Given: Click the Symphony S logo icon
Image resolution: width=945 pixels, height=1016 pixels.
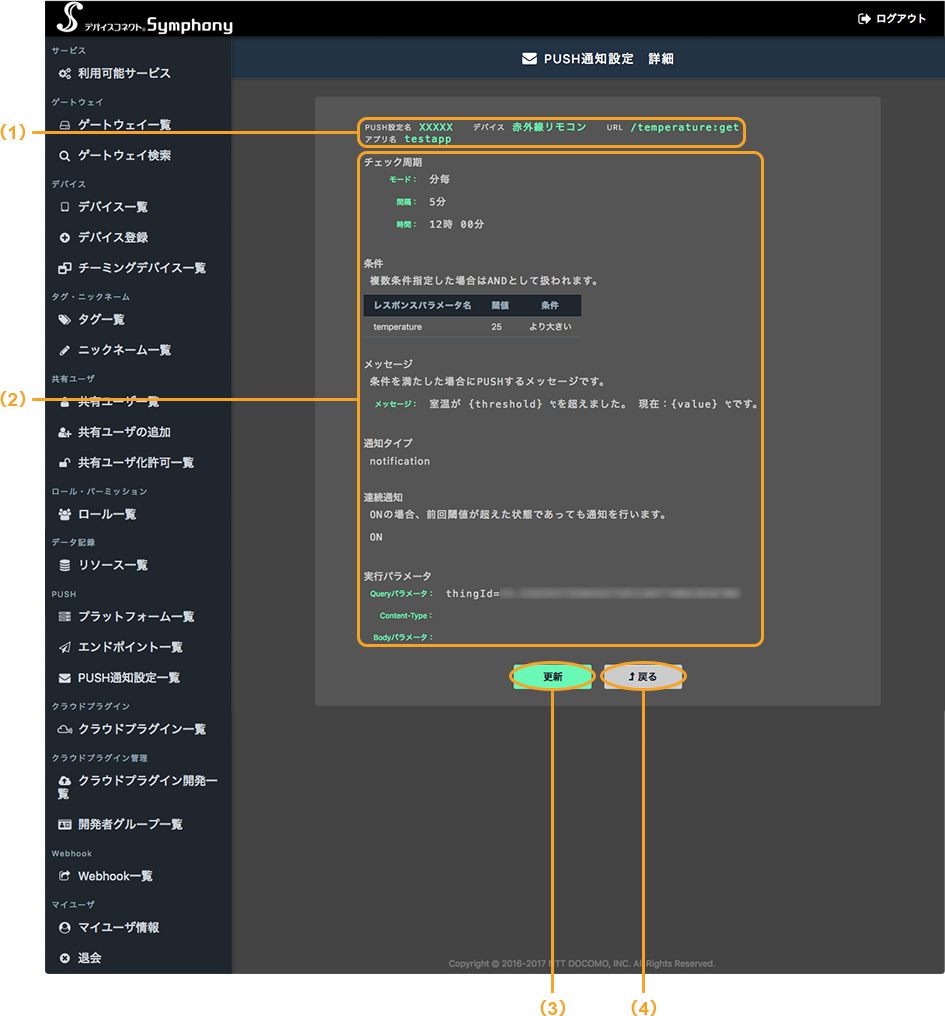Looking at the screenshot, I should (x=69, y=17).
